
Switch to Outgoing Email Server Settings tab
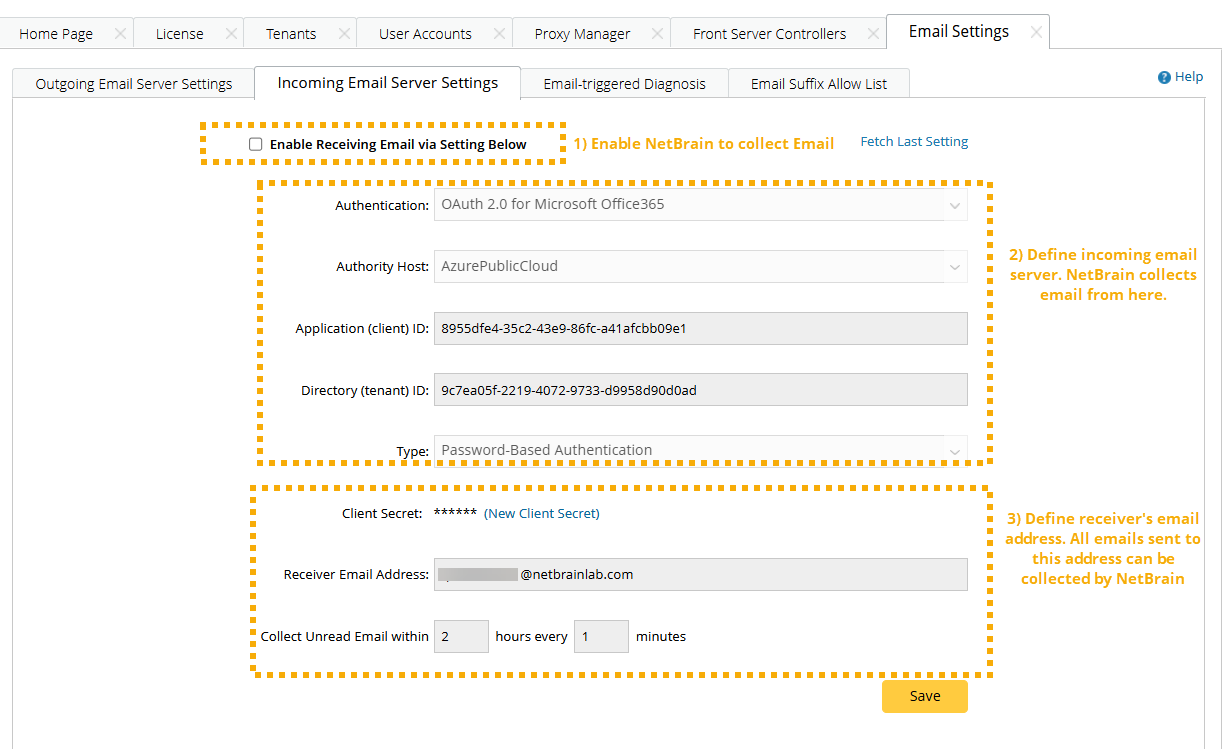pos(134,84)
